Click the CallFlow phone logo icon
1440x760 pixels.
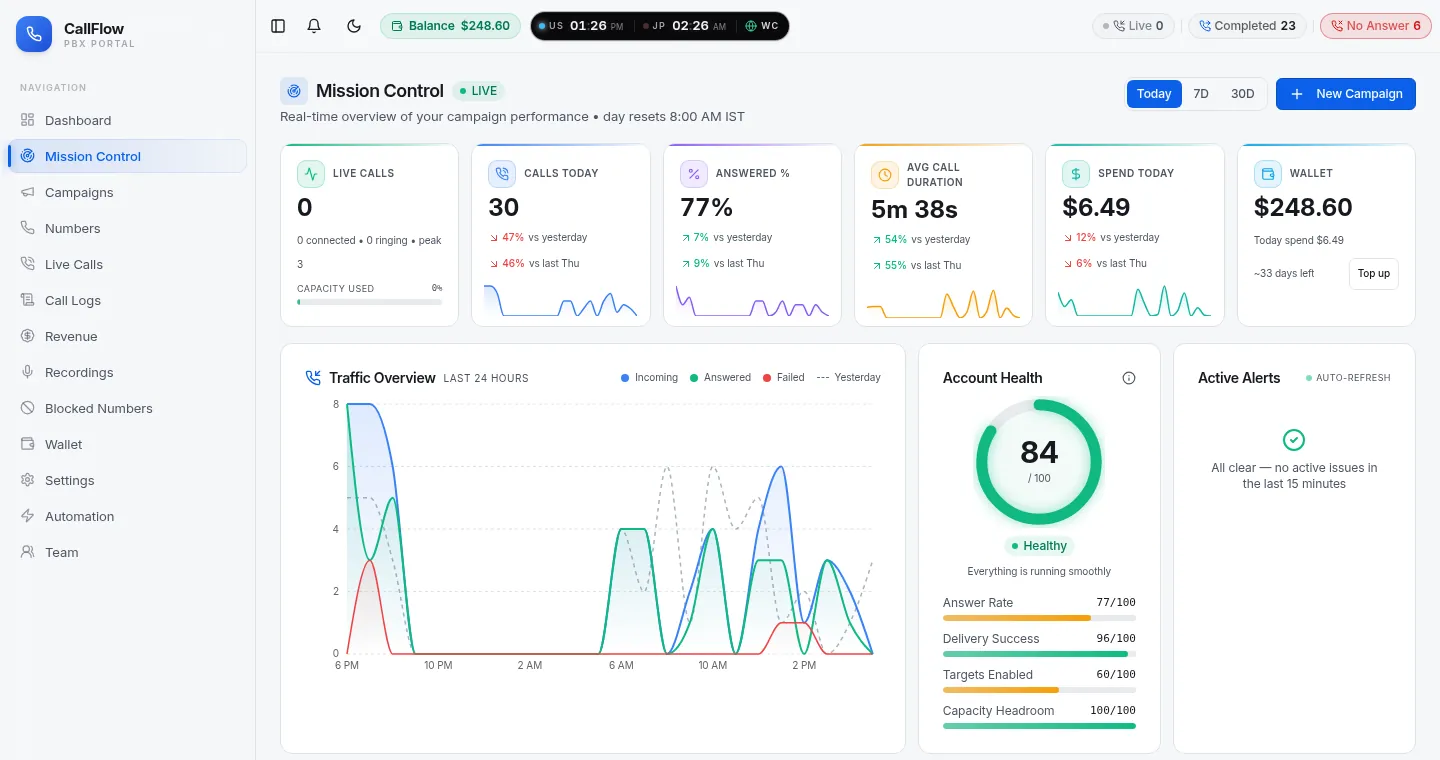(x=34, y=34)
